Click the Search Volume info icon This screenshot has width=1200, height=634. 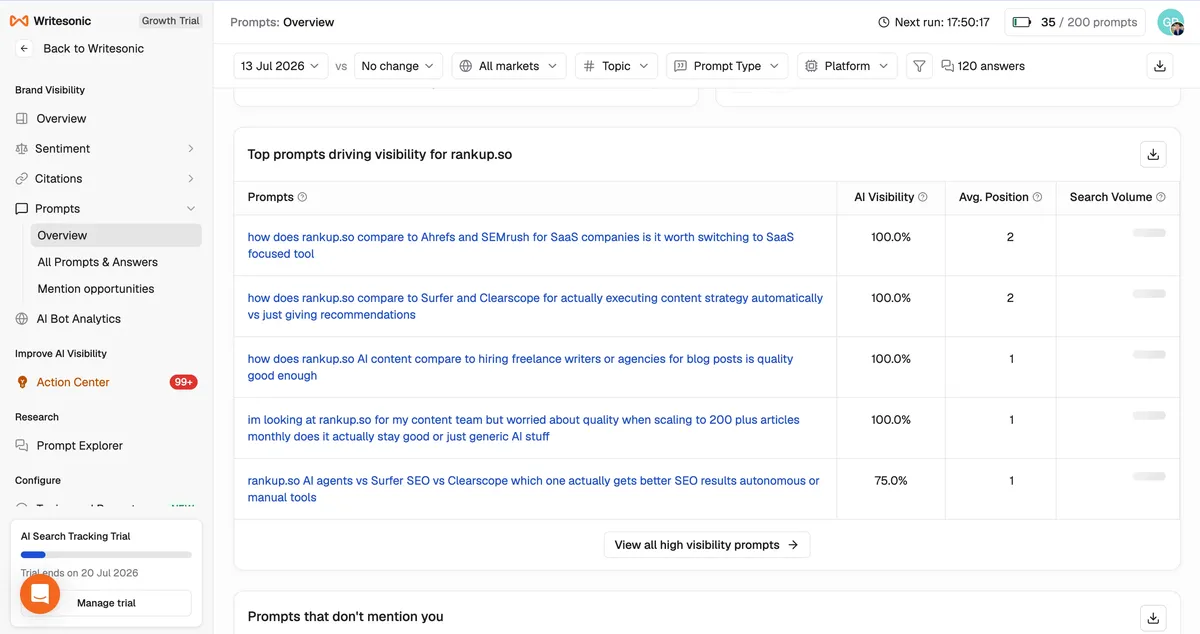1161,197
